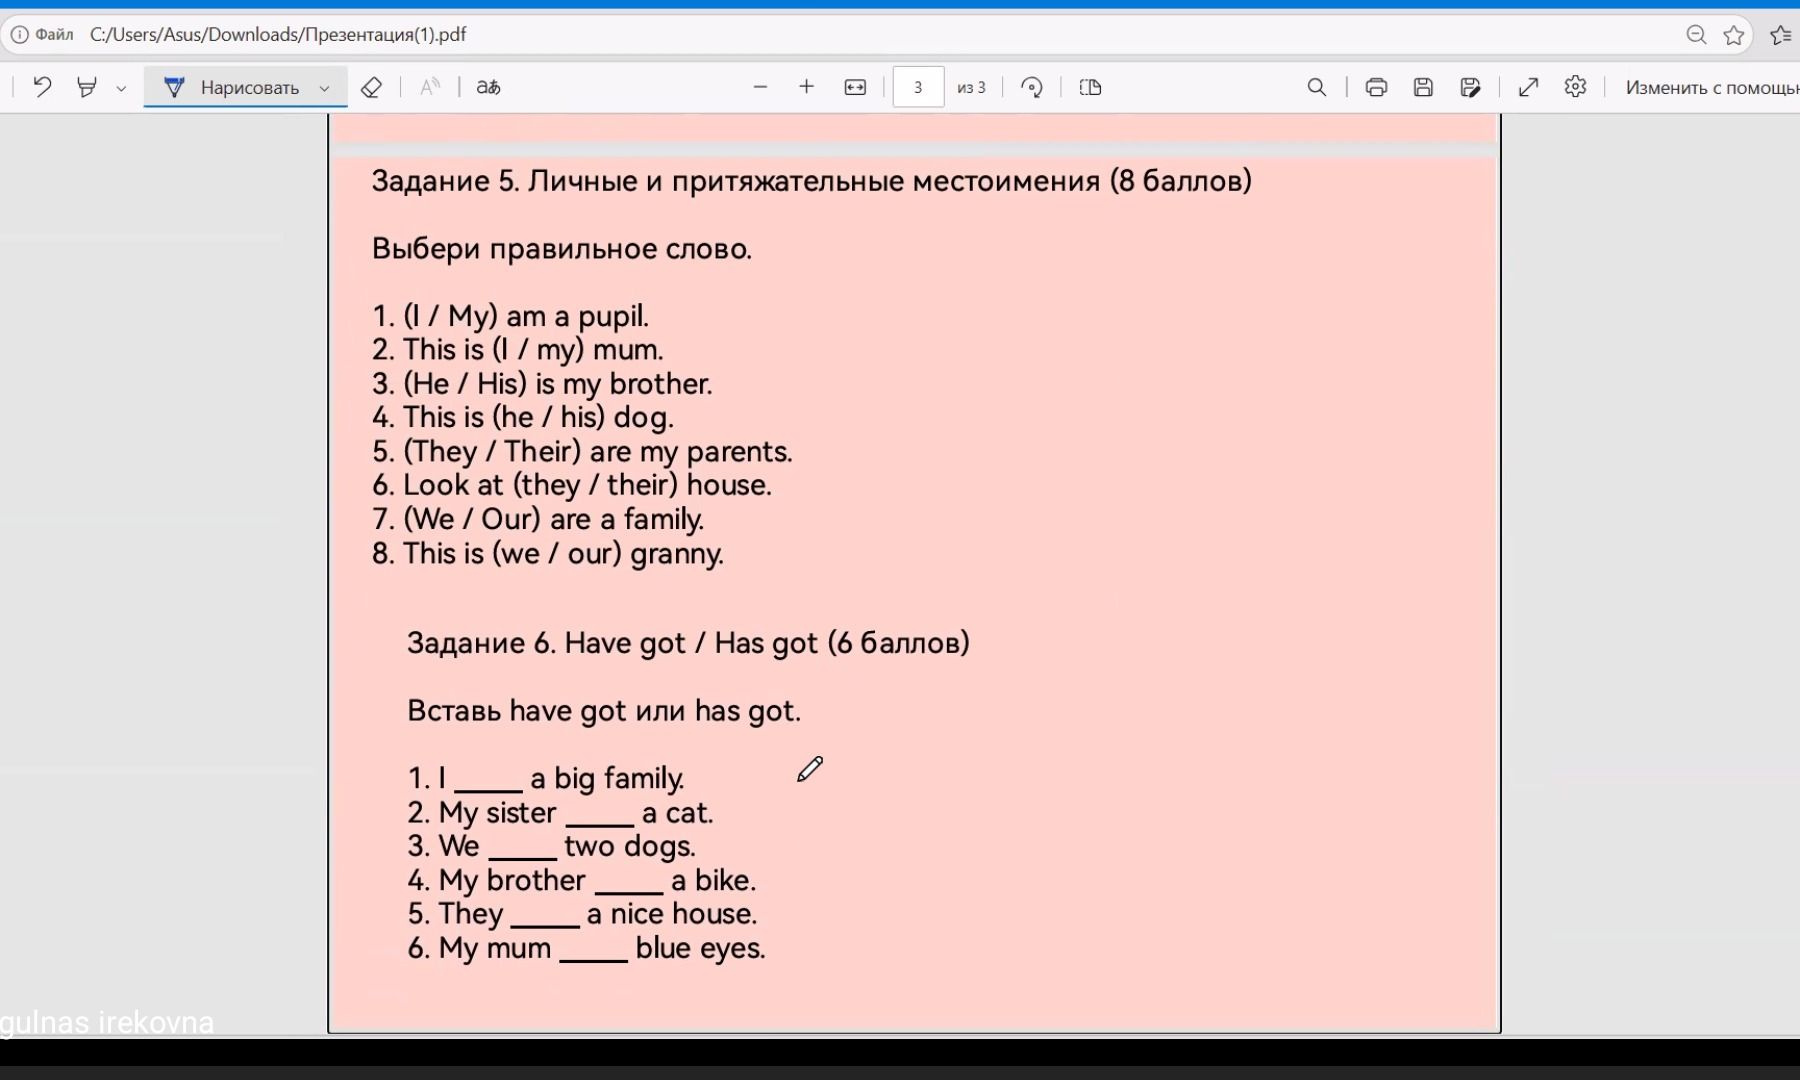The height and width of the screenshot is (1080, 1800).
Task: Click line '6. My mum ___ blue eyes.'
Action: (586, 948)
